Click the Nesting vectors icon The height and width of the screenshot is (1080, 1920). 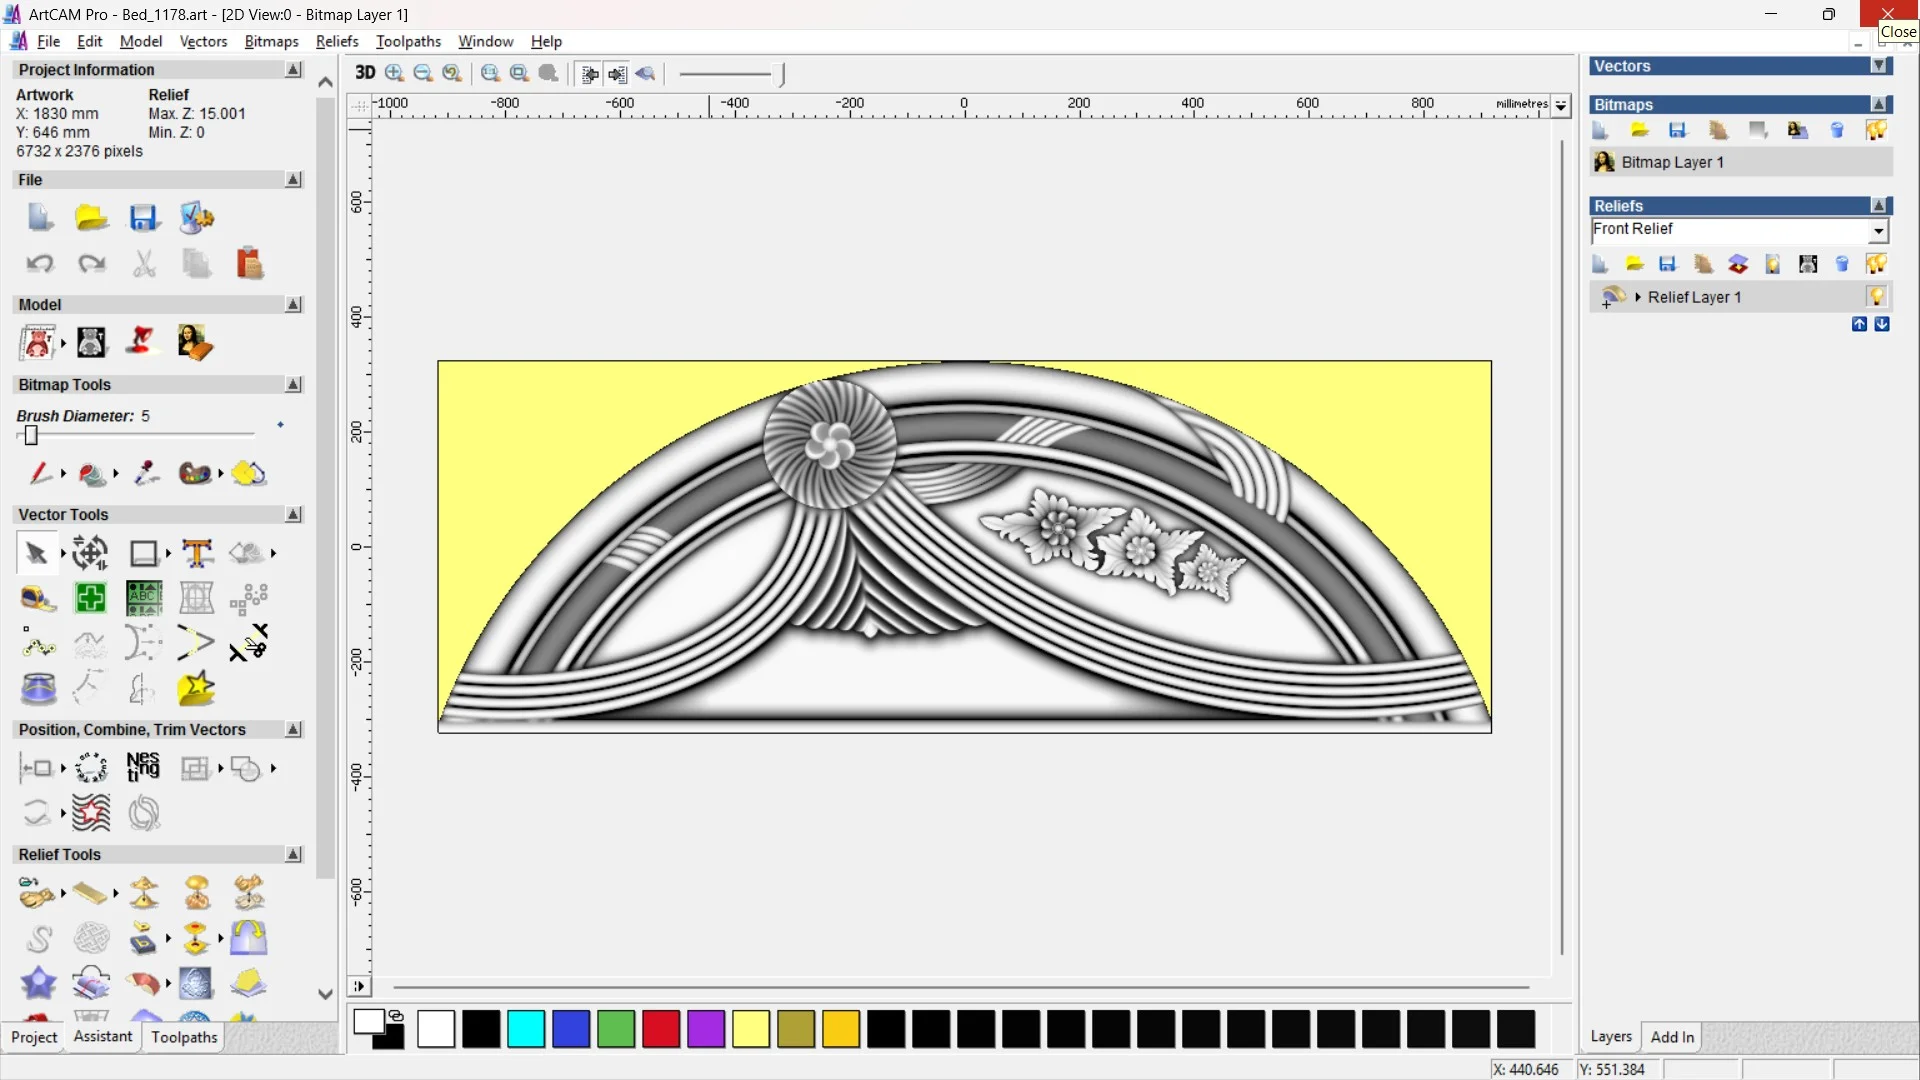143,768
